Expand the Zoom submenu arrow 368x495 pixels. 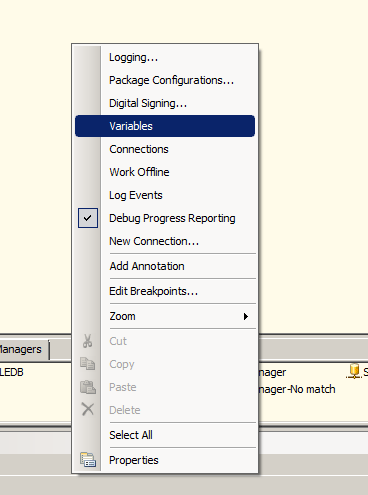(246, 316)
